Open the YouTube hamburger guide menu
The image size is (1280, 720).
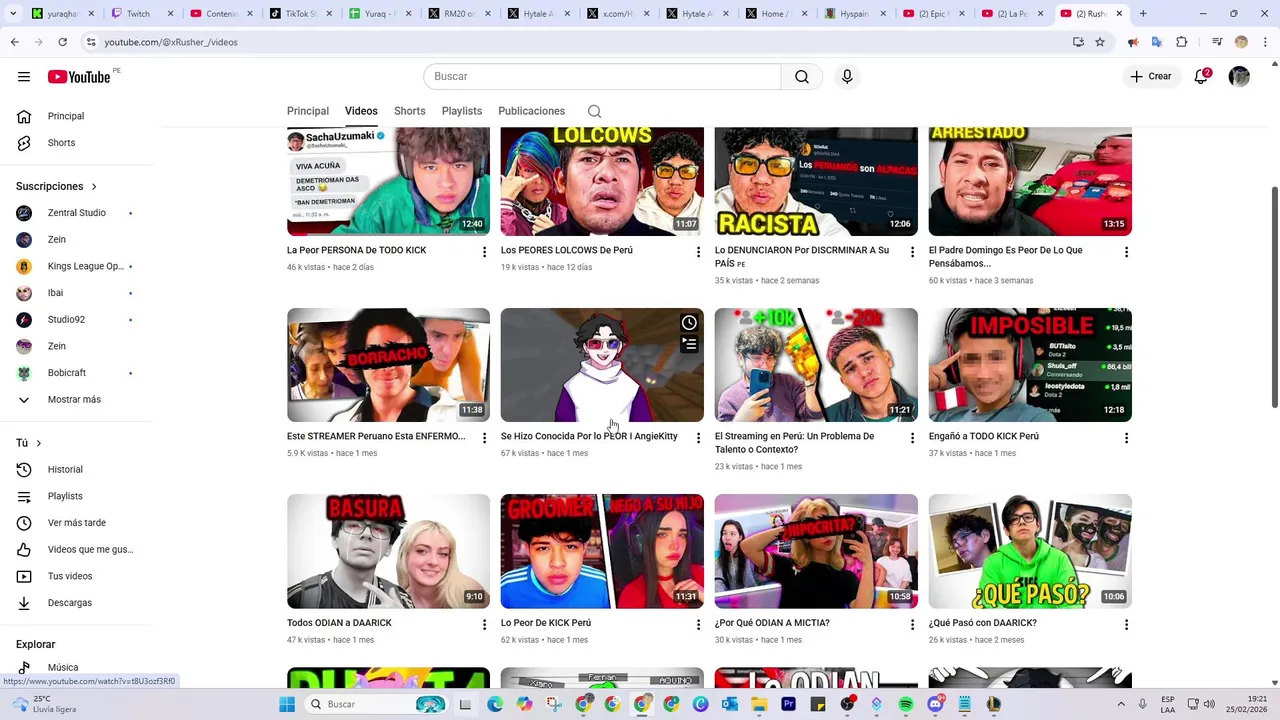24,77
